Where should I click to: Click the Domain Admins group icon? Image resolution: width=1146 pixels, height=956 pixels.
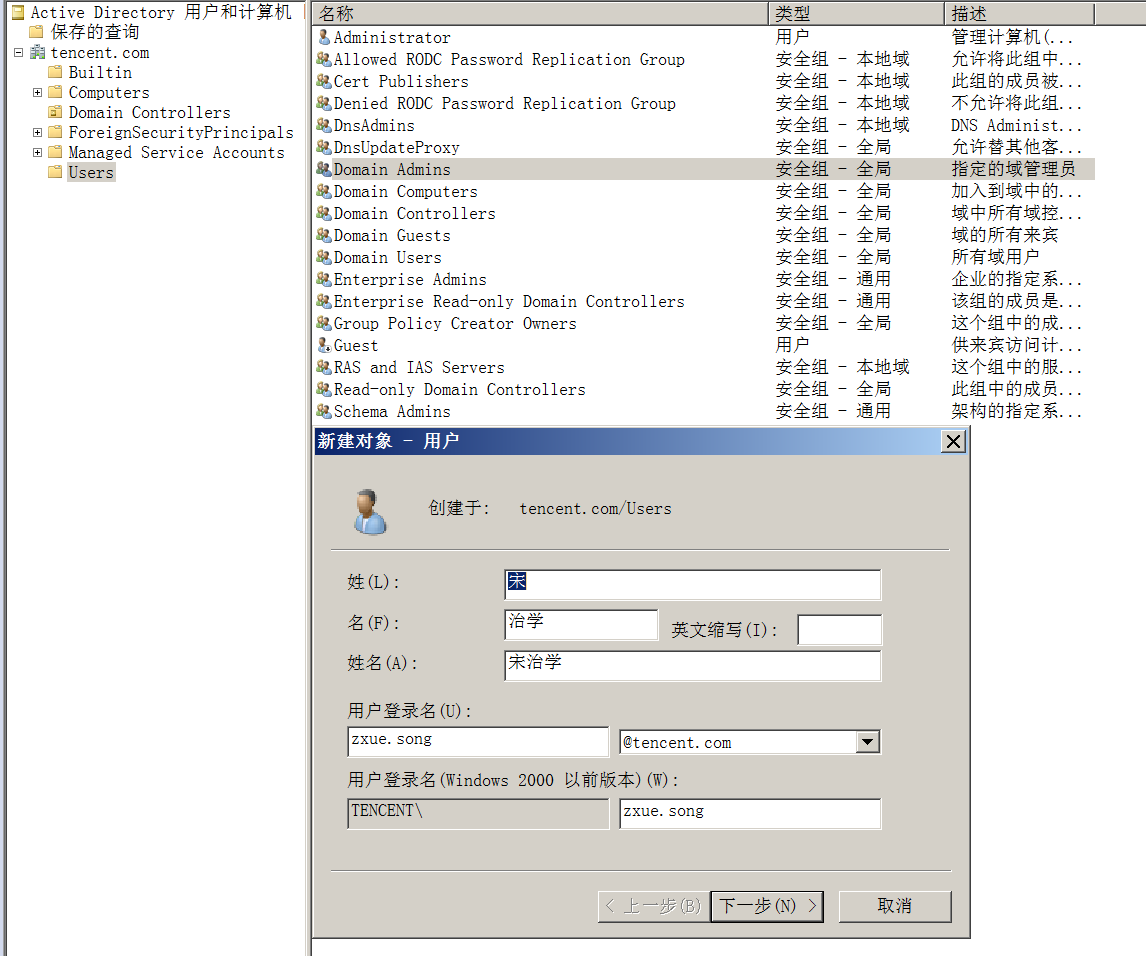[325, 169]
